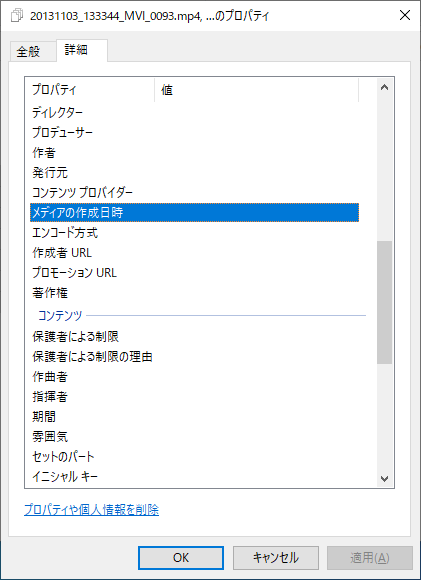Select the 発行元 property row
Screen dimensions: 421x580
coord(194,172)
